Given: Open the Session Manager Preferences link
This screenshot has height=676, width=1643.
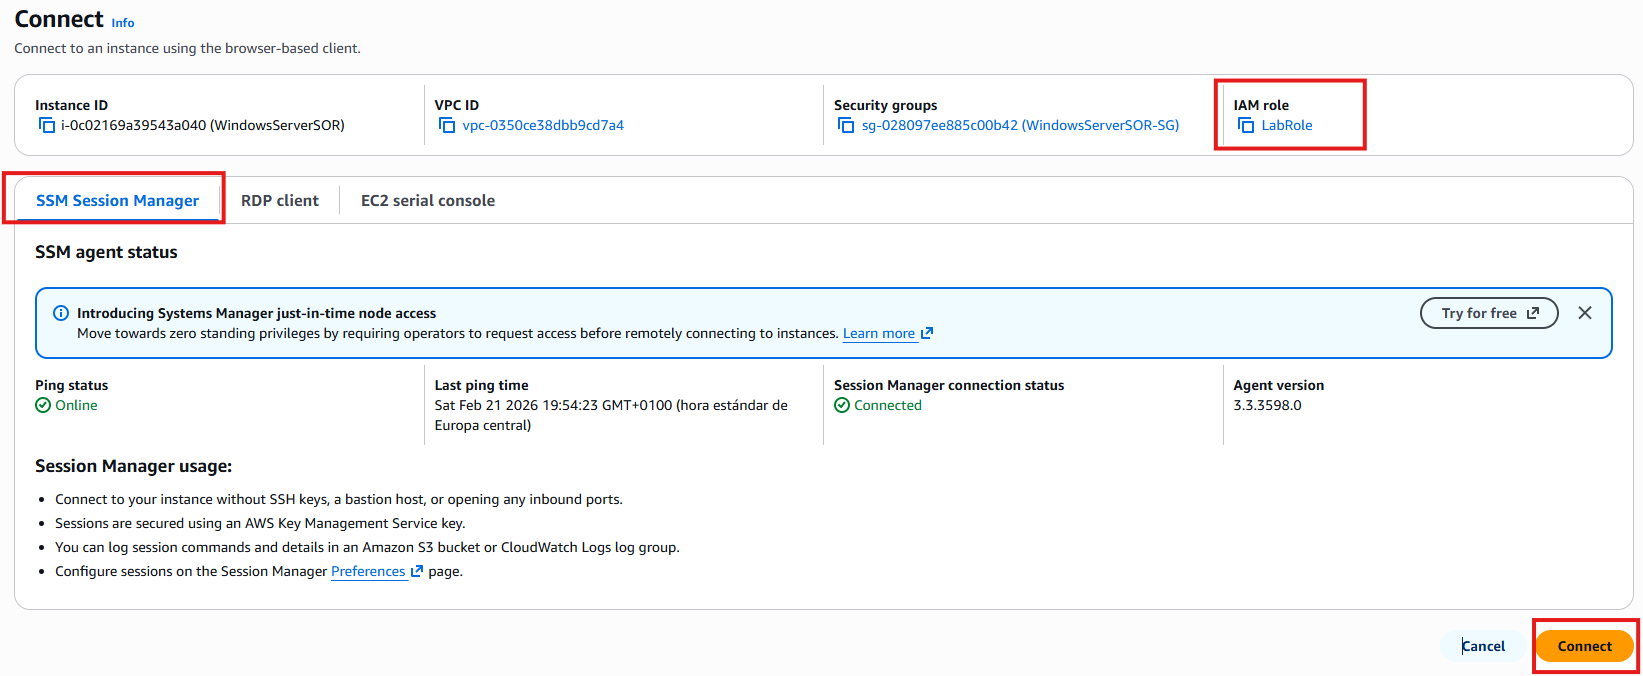Looking at the screenshot, I should pyautogui.click(x=368, y=571).
